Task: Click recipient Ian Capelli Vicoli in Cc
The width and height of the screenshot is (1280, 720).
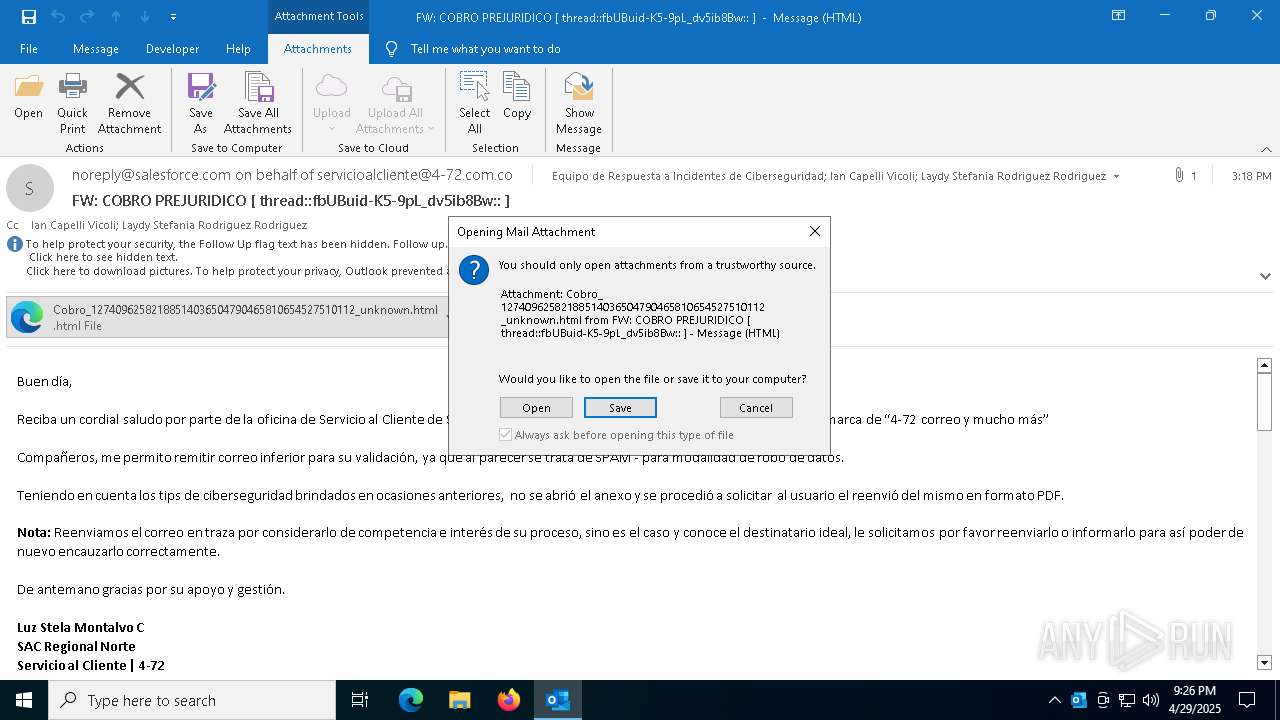Action: [76, 225]
